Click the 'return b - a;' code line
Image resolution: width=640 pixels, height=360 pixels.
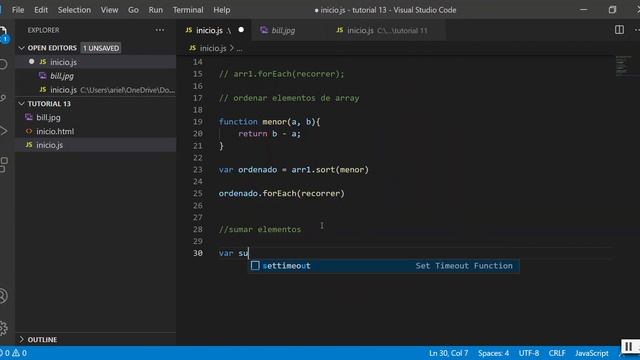tap(269, 133)
